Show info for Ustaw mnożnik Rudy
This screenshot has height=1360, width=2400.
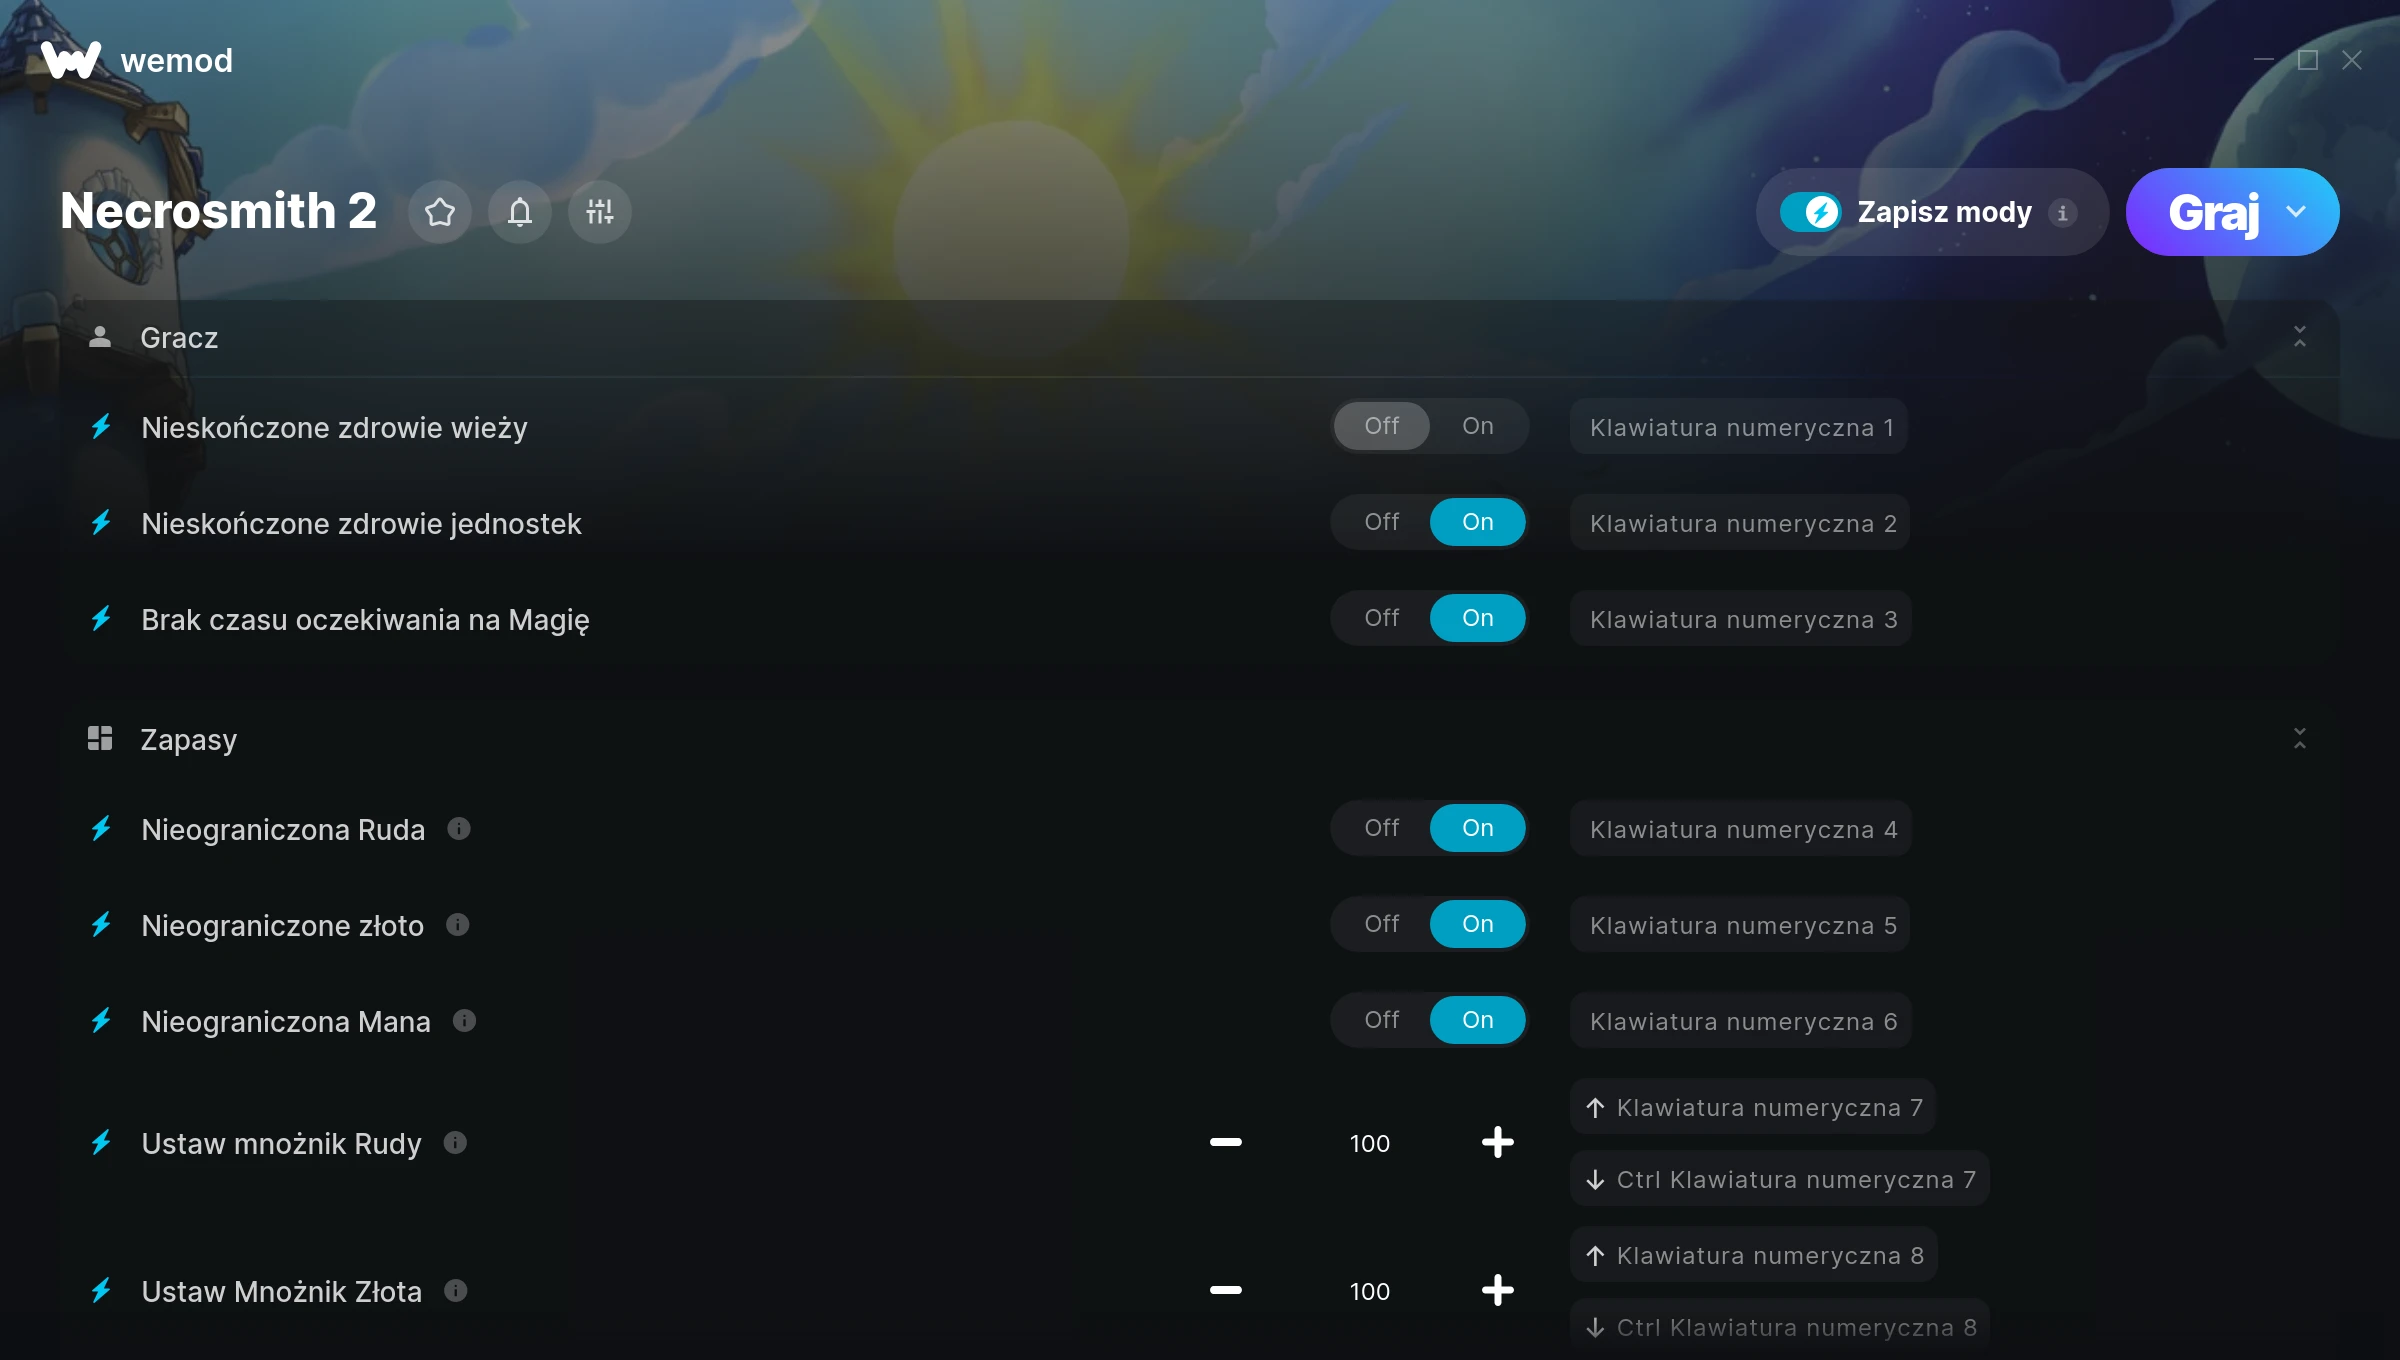tap(455, 1143)
